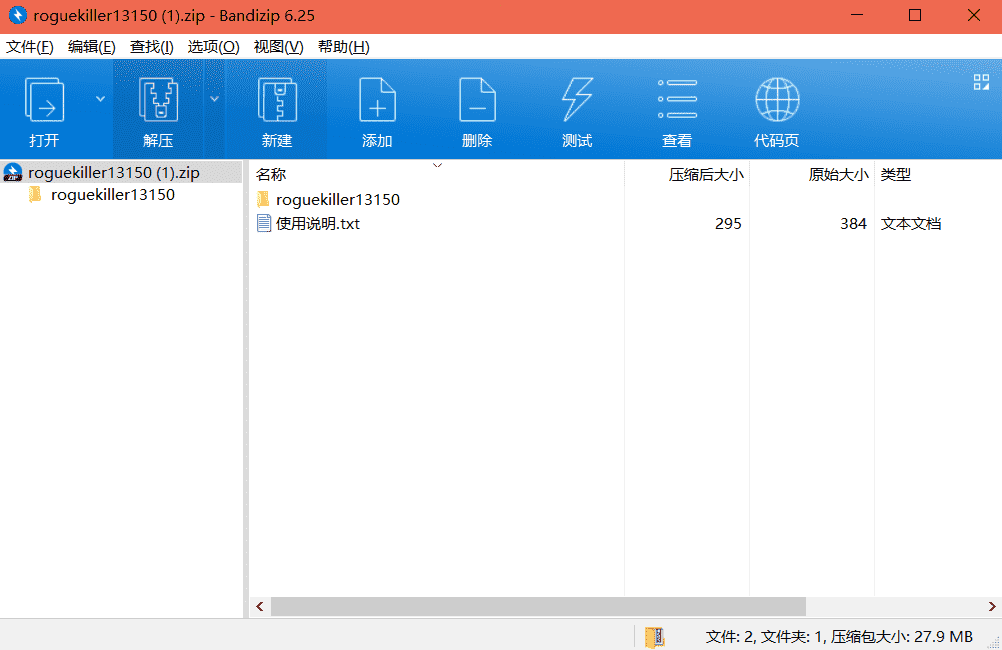Click the horizontal scrollbar thumb

pos(538,607)
